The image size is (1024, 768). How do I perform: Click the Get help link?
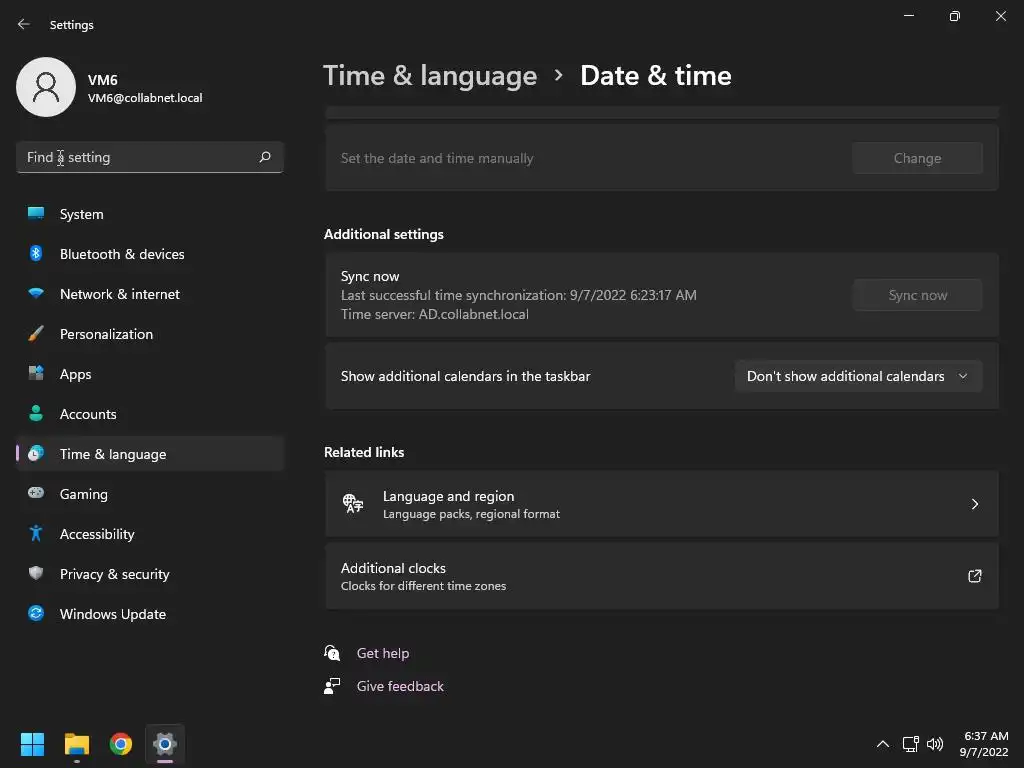tap(383, 653)
